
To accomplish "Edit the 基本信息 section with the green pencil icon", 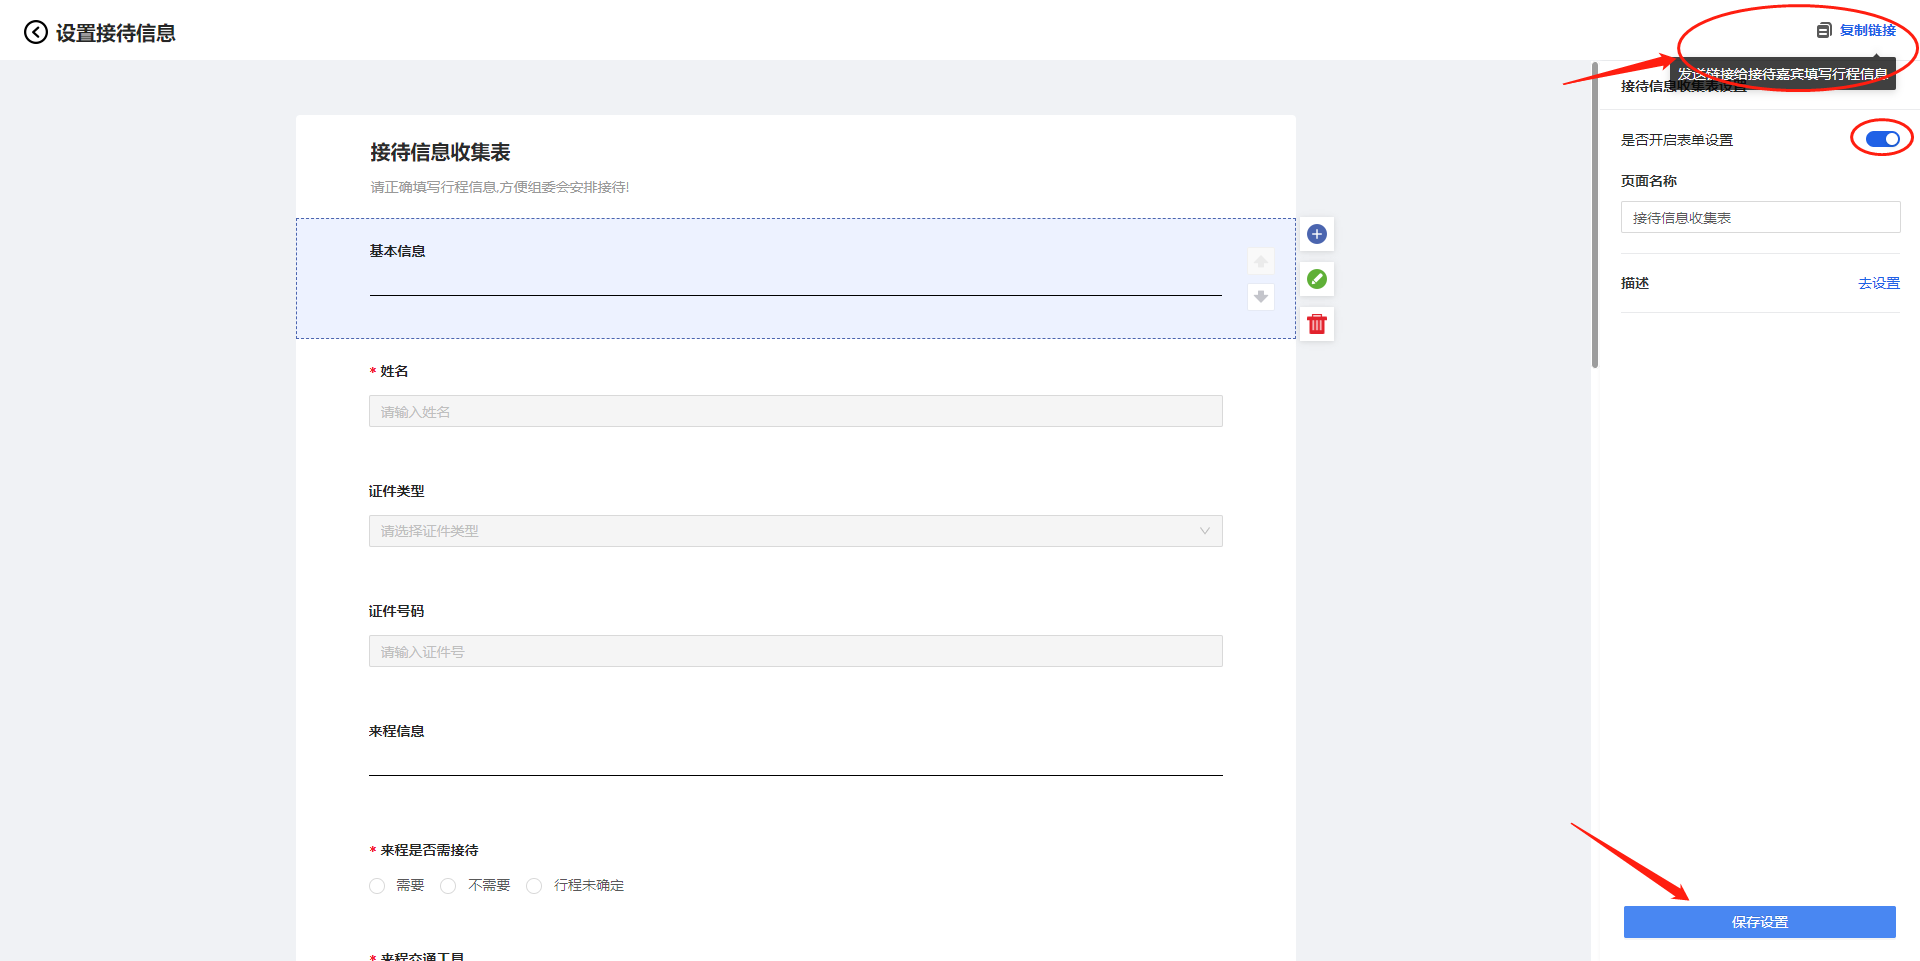I will pyautogui.click(x=1317, y=279).
